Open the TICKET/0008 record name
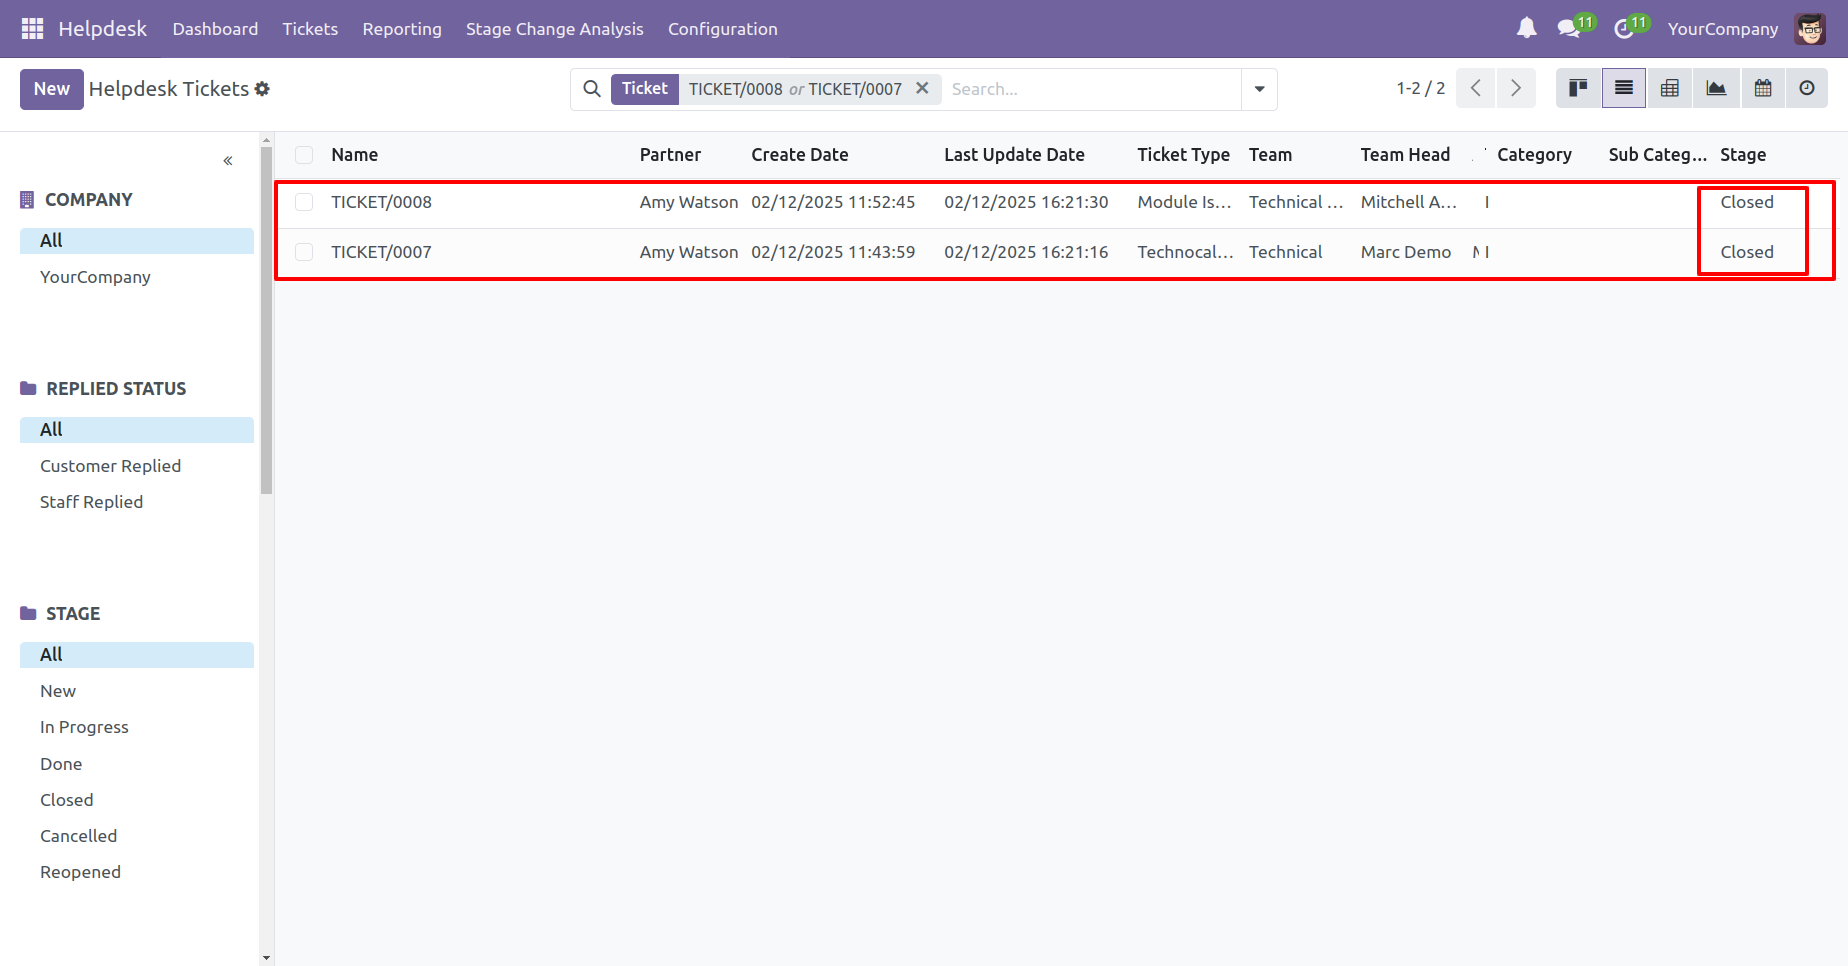The image size is (1848, 966). click(x=382, y=202)
